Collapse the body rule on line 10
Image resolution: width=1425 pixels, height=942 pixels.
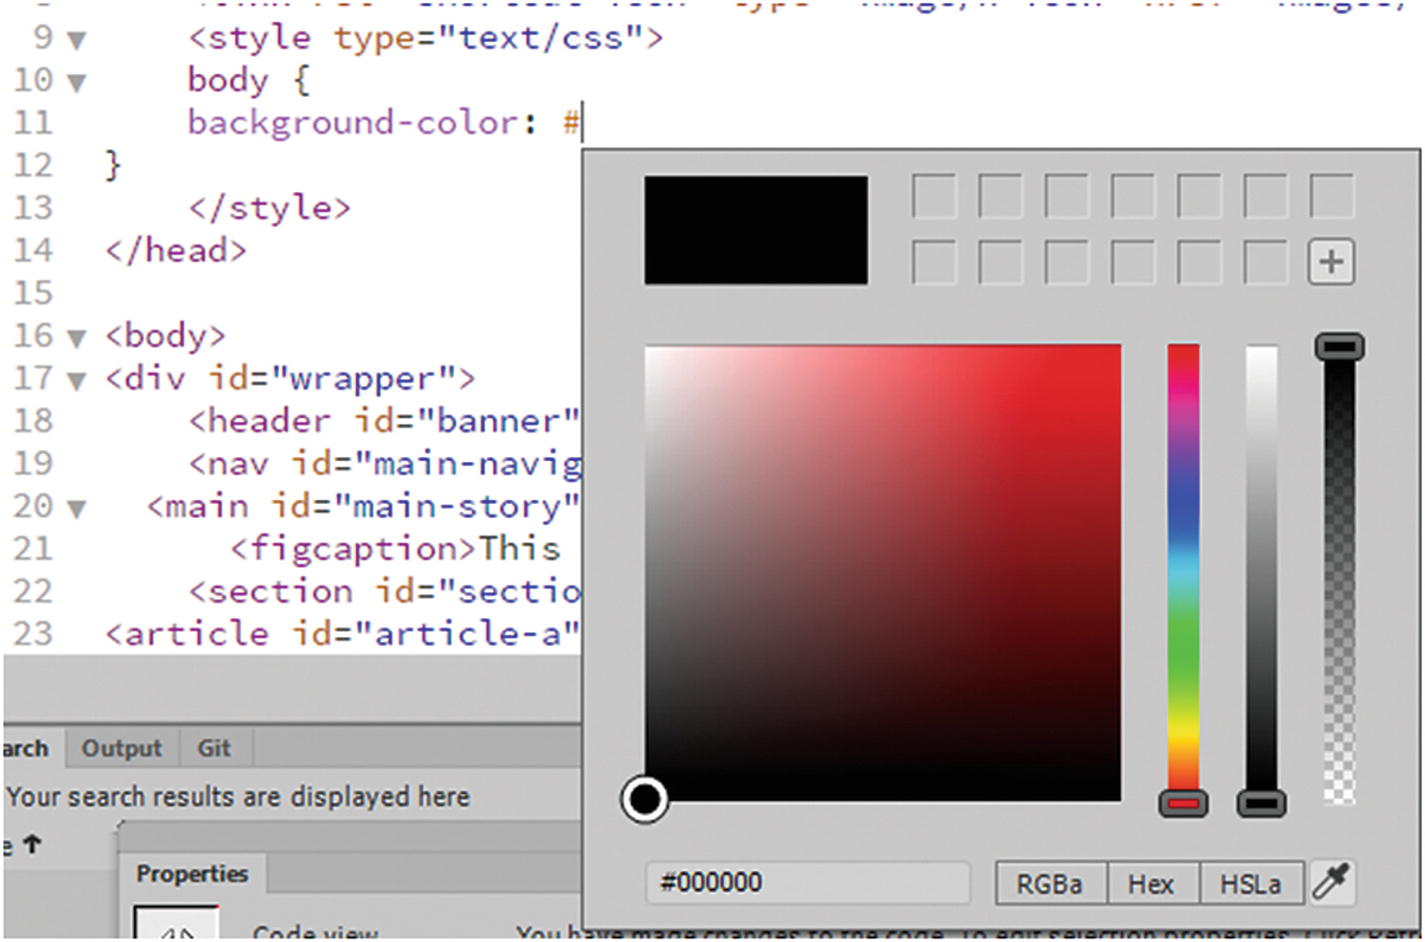74,83
